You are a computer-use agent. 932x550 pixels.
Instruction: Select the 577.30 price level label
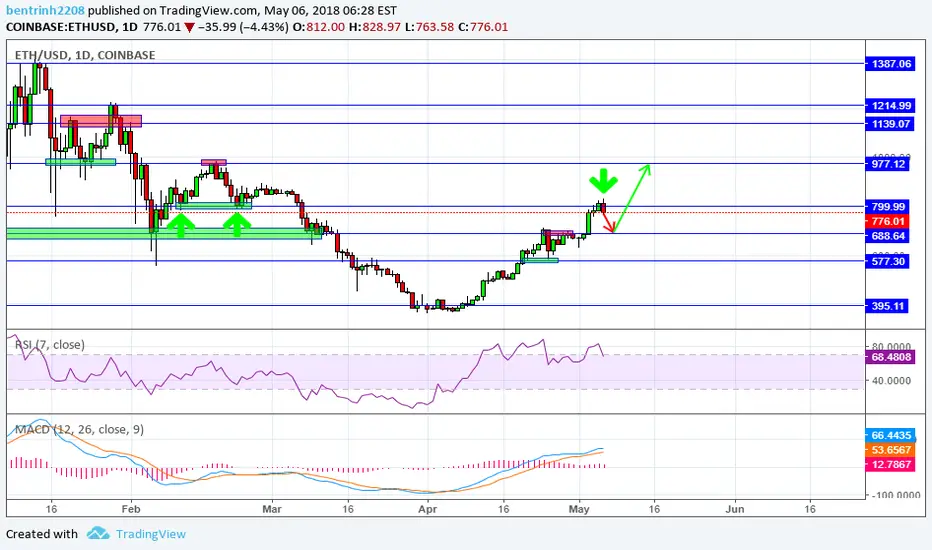[888, 261]
